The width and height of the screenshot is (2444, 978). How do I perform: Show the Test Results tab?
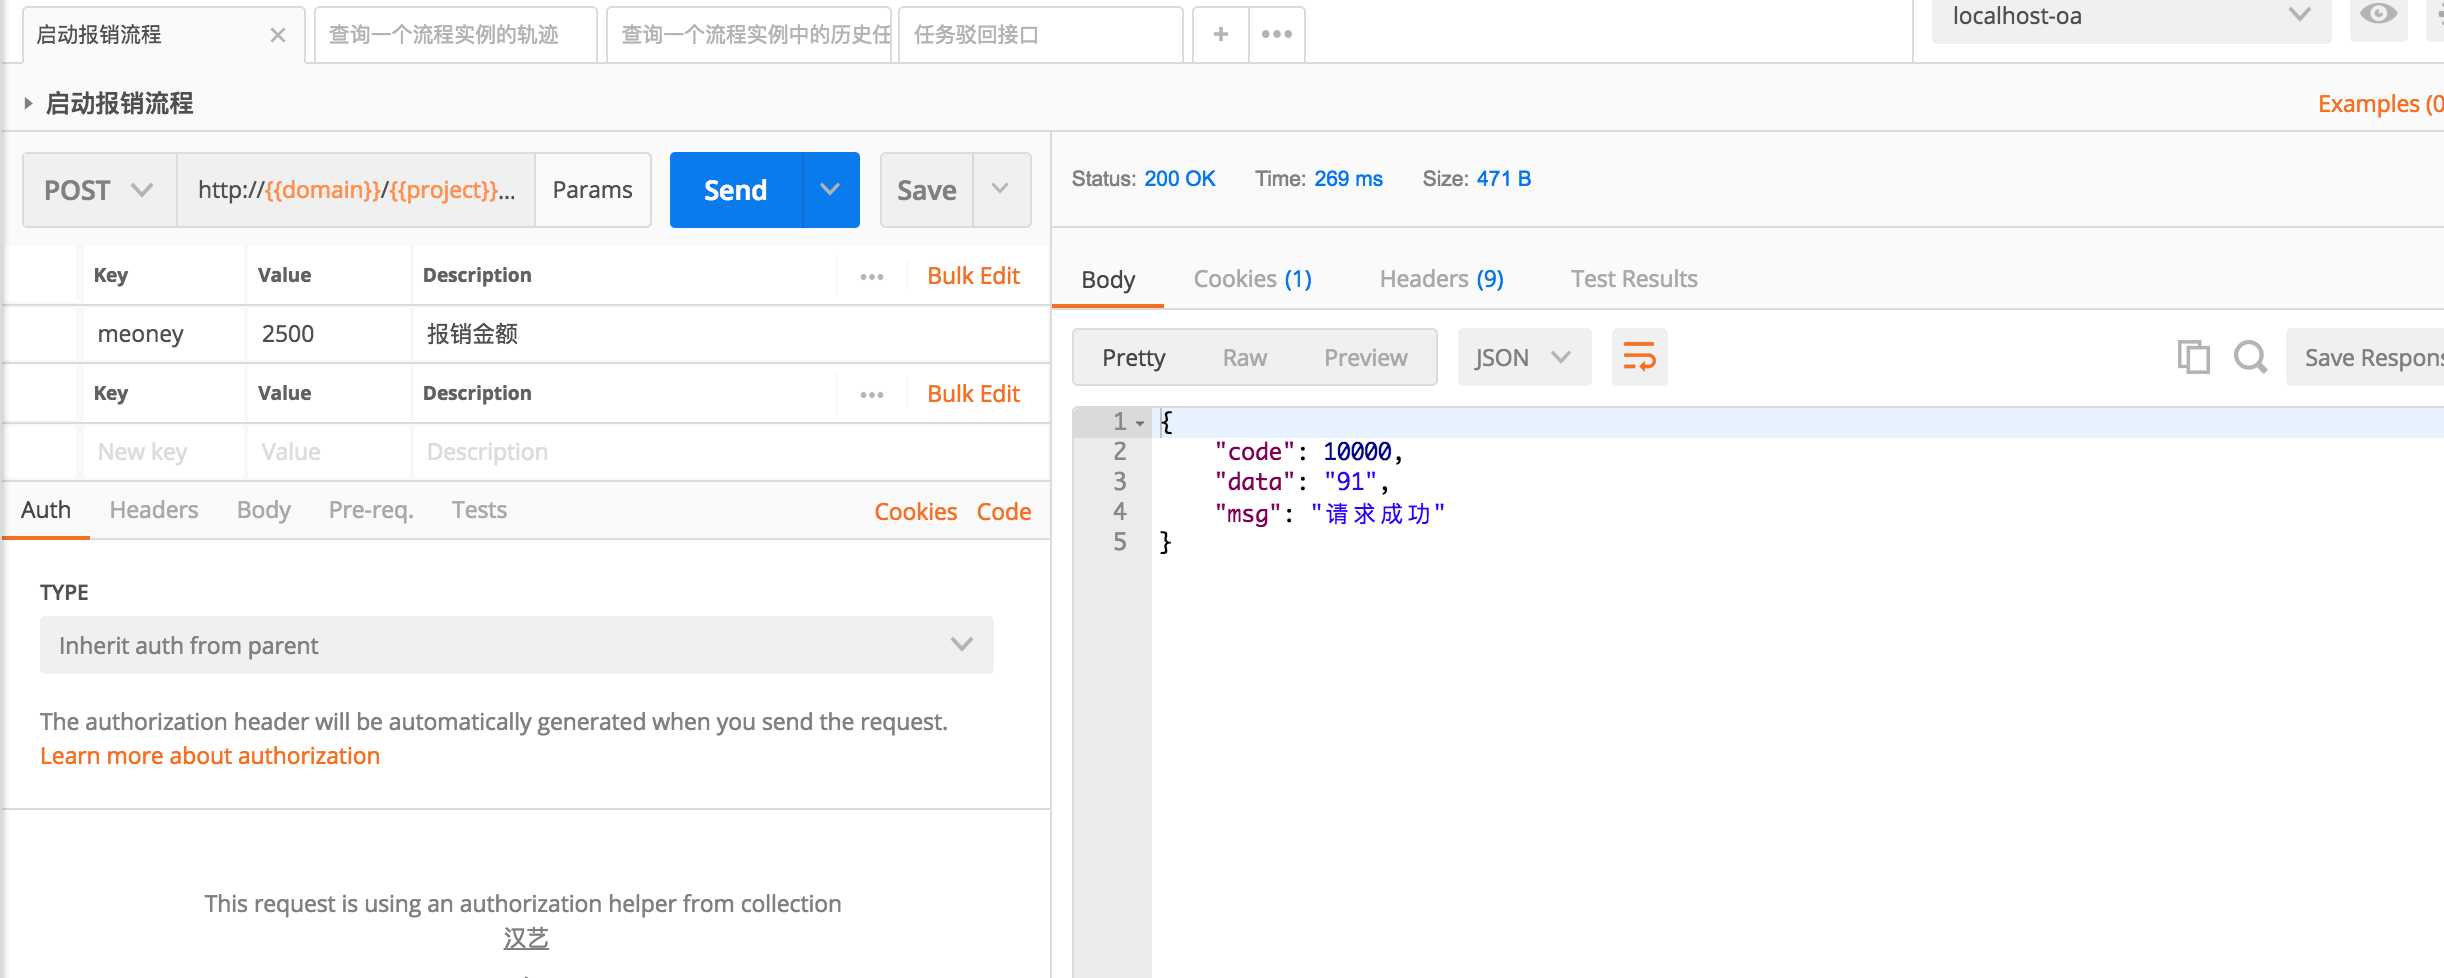click(1634, 279)
